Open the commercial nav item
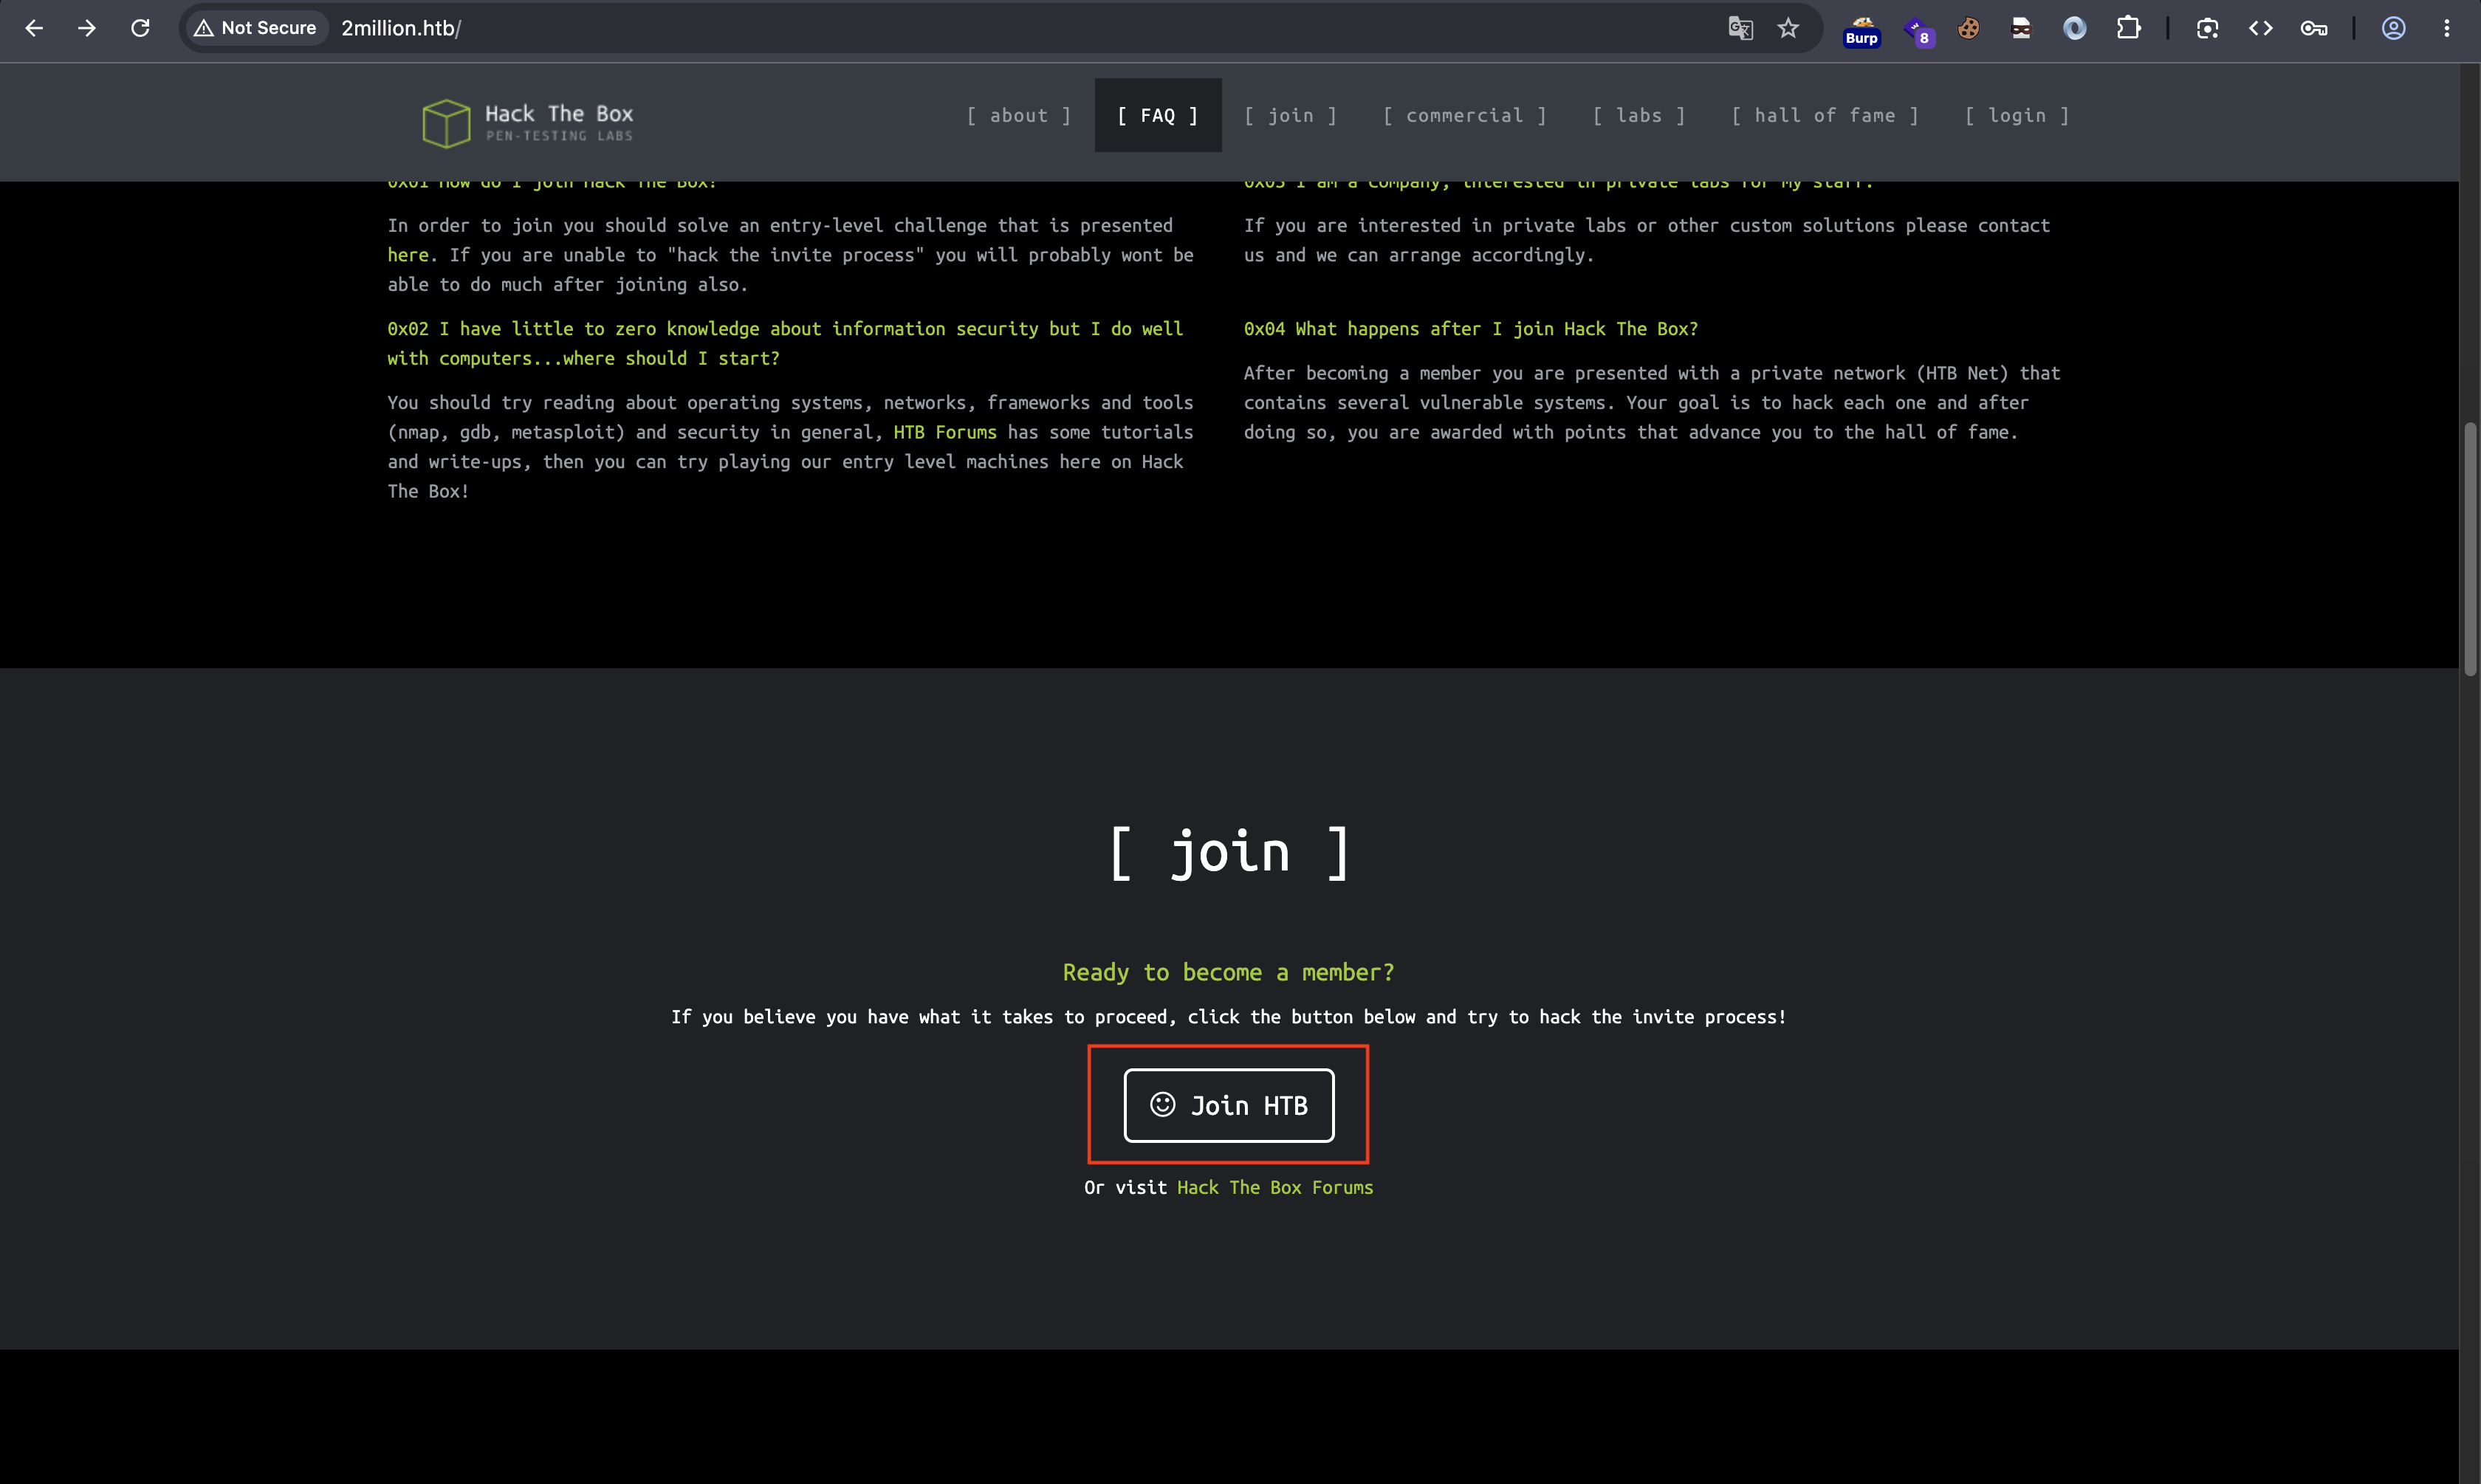2481x1484 pixels. [1464, 115]
